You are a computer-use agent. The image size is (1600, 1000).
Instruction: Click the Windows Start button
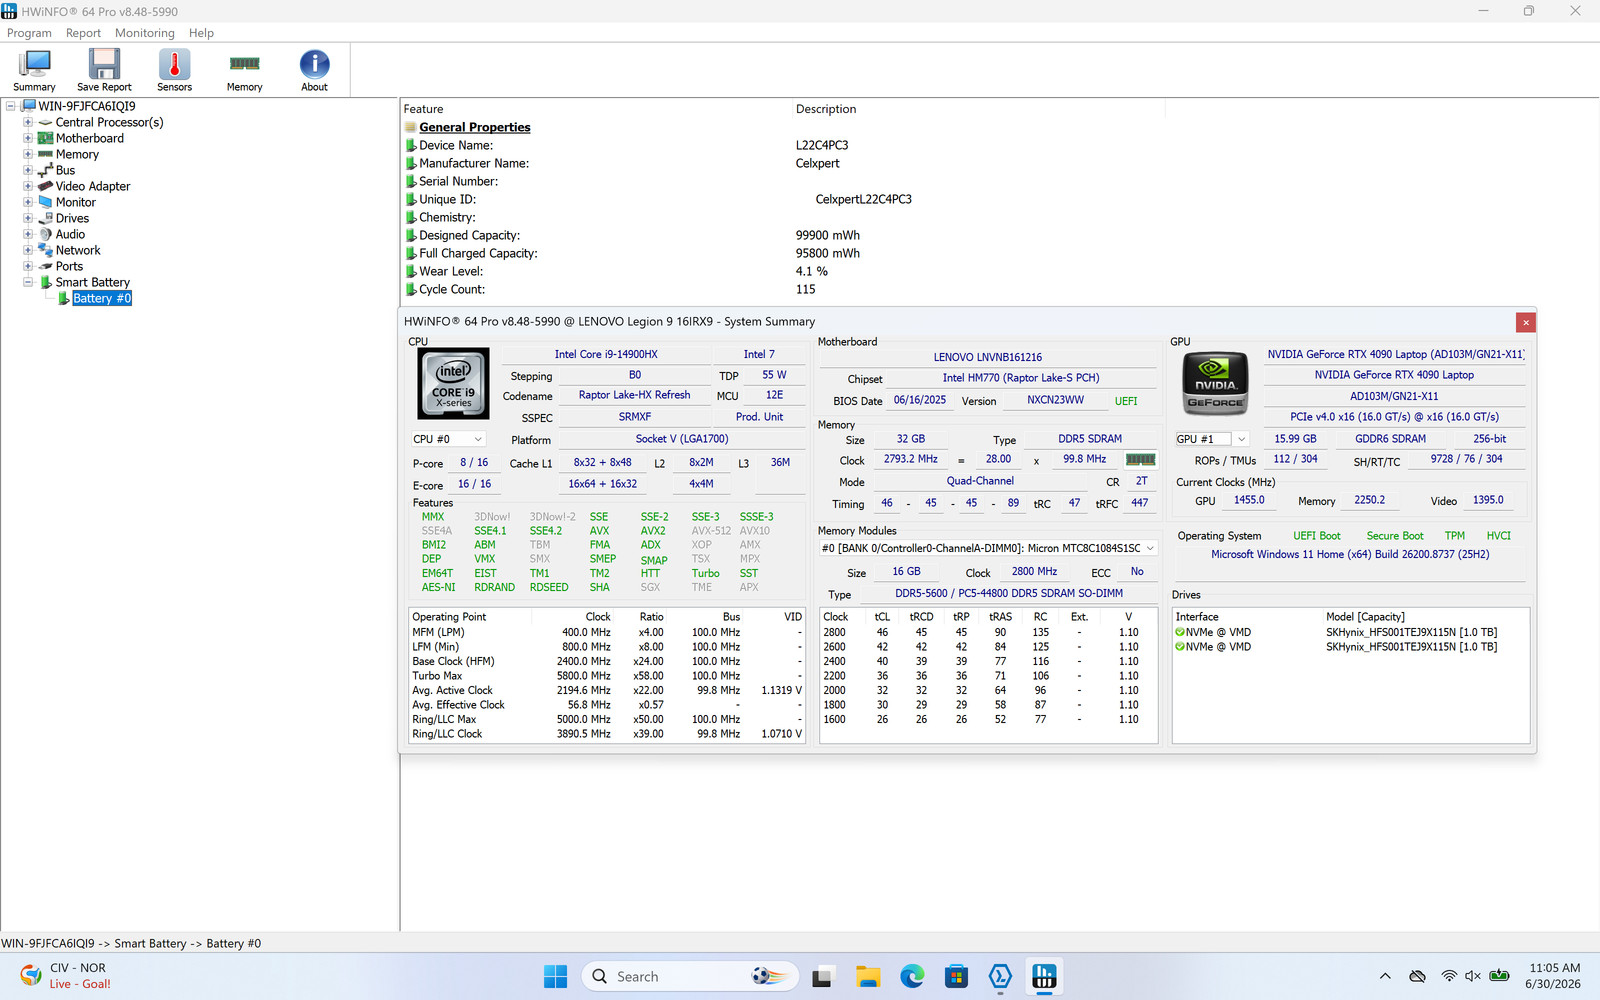(x=555, y=976)
